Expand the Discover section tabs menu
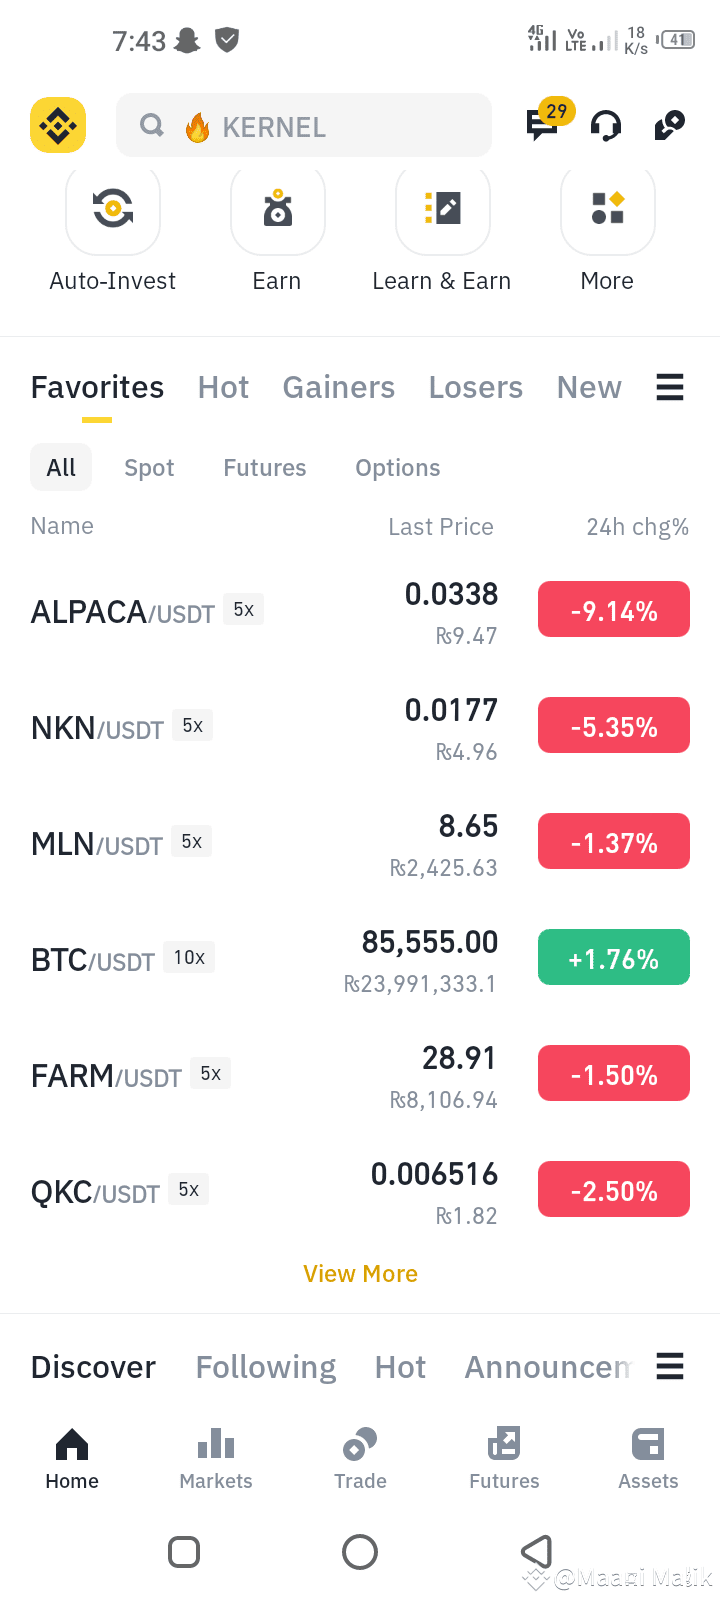 (670, 1366)
